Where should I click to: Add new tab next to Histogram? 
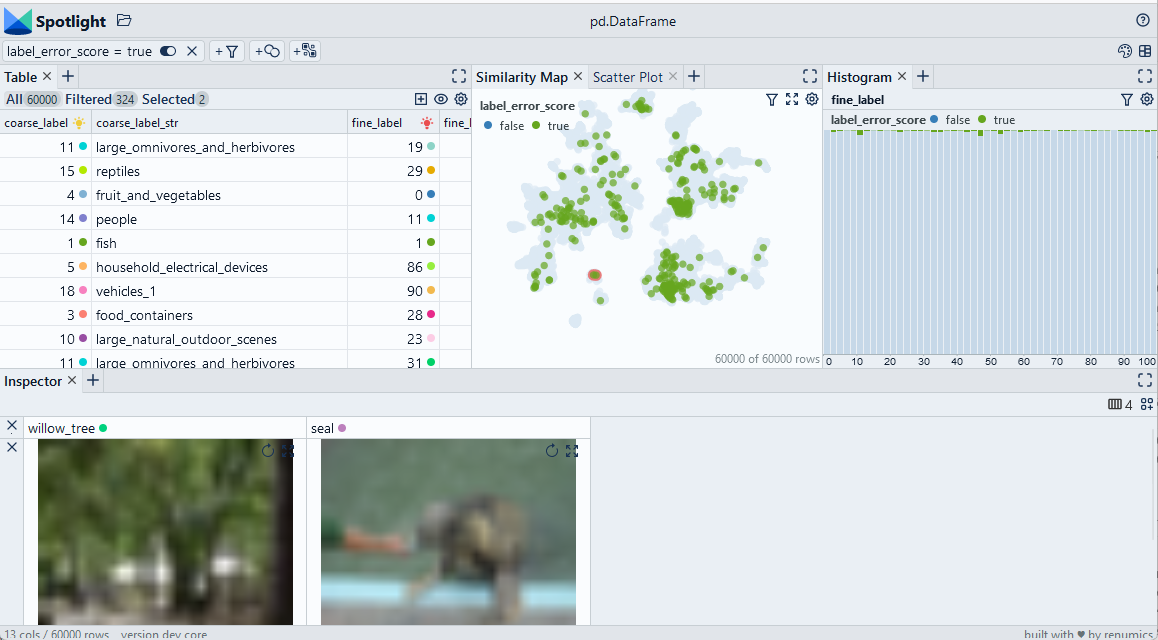point(923,76)
